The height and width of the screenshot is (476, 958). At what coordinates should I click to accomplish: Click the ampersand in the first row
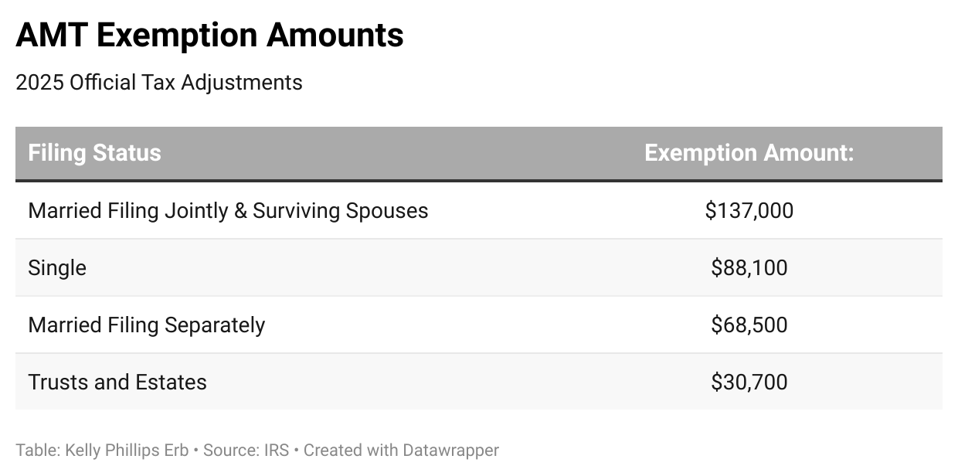239,211
